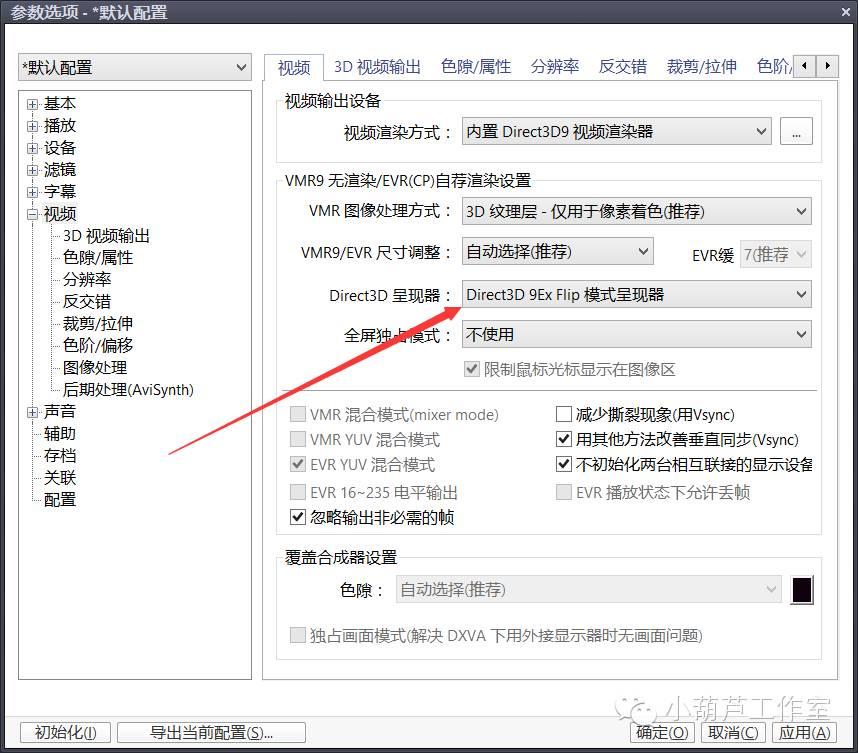Toggle 用其他方法改善垂直同步(Vsync) checkbox

tap(564, 440)
